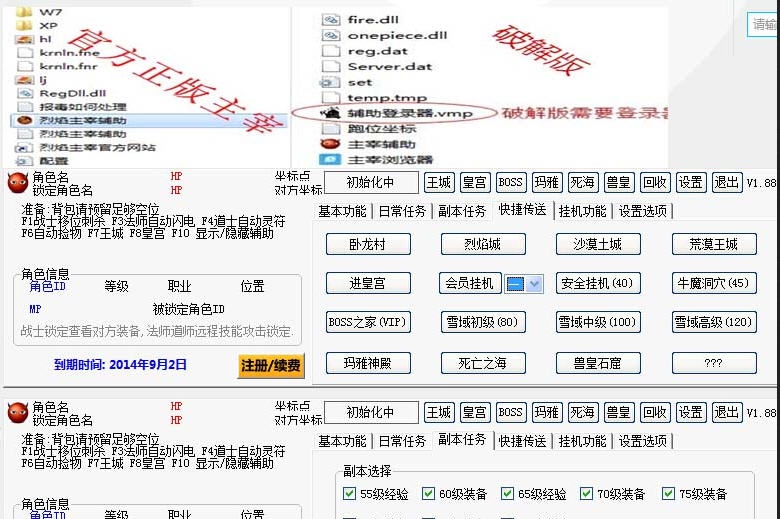
Task: Launch the 主宰辅助 red-faced program icon
Action: click(330, 144)
